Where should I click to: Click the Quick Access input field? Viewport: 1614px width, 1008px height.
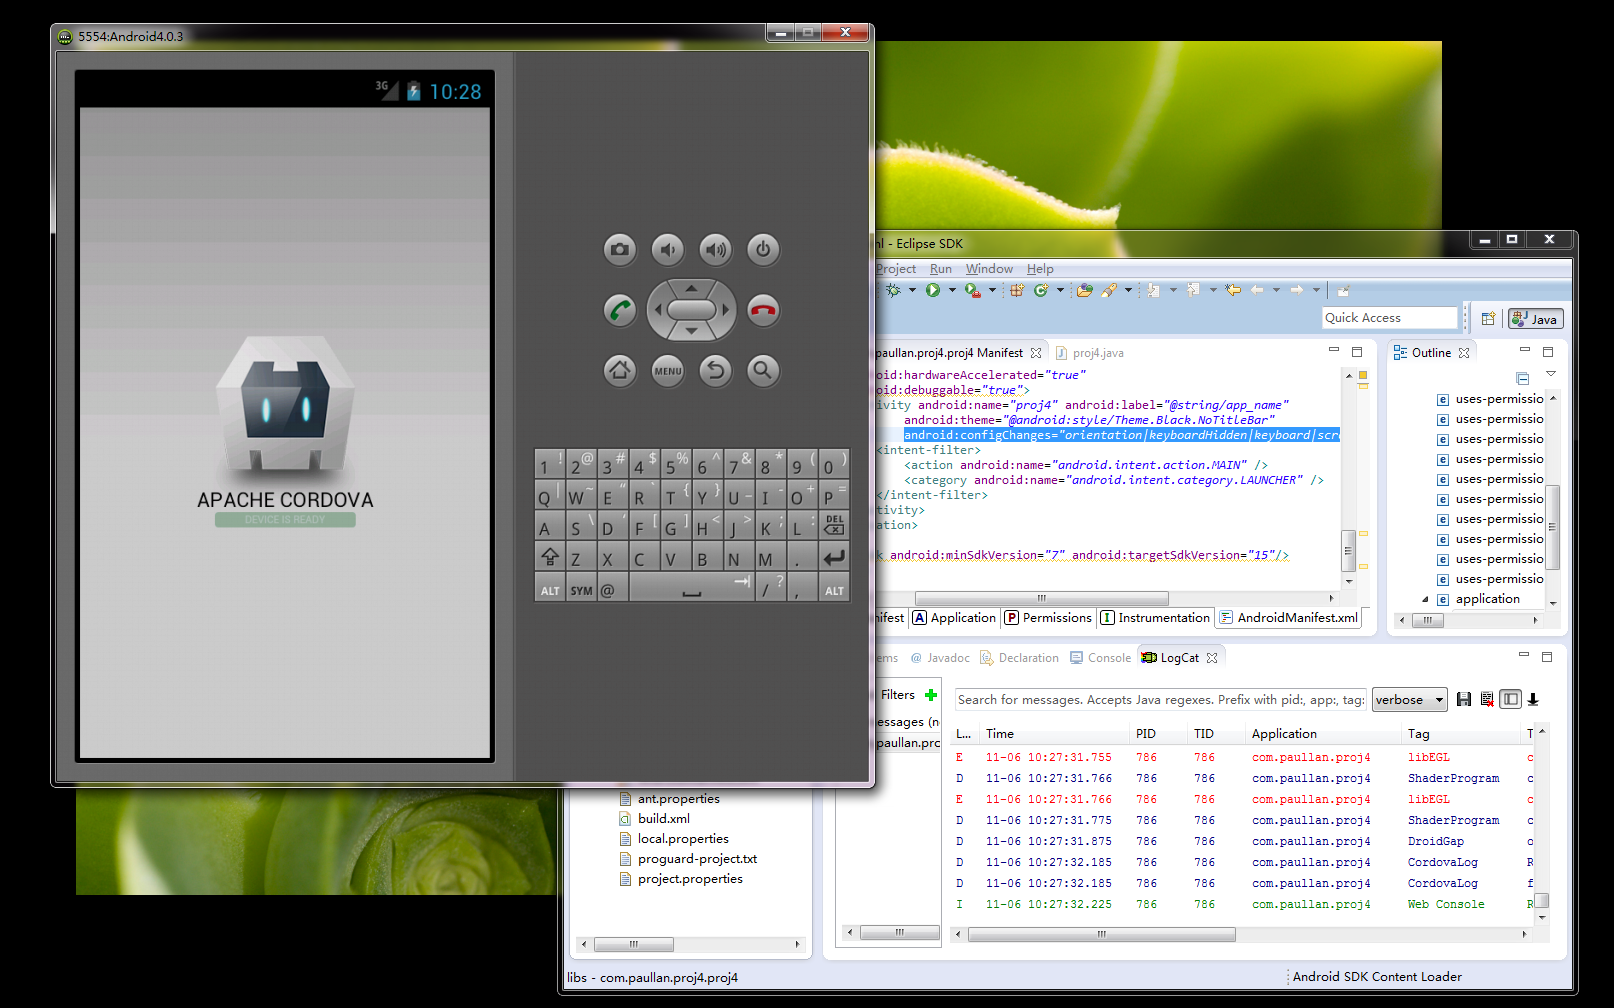[x=1390, y=318]
